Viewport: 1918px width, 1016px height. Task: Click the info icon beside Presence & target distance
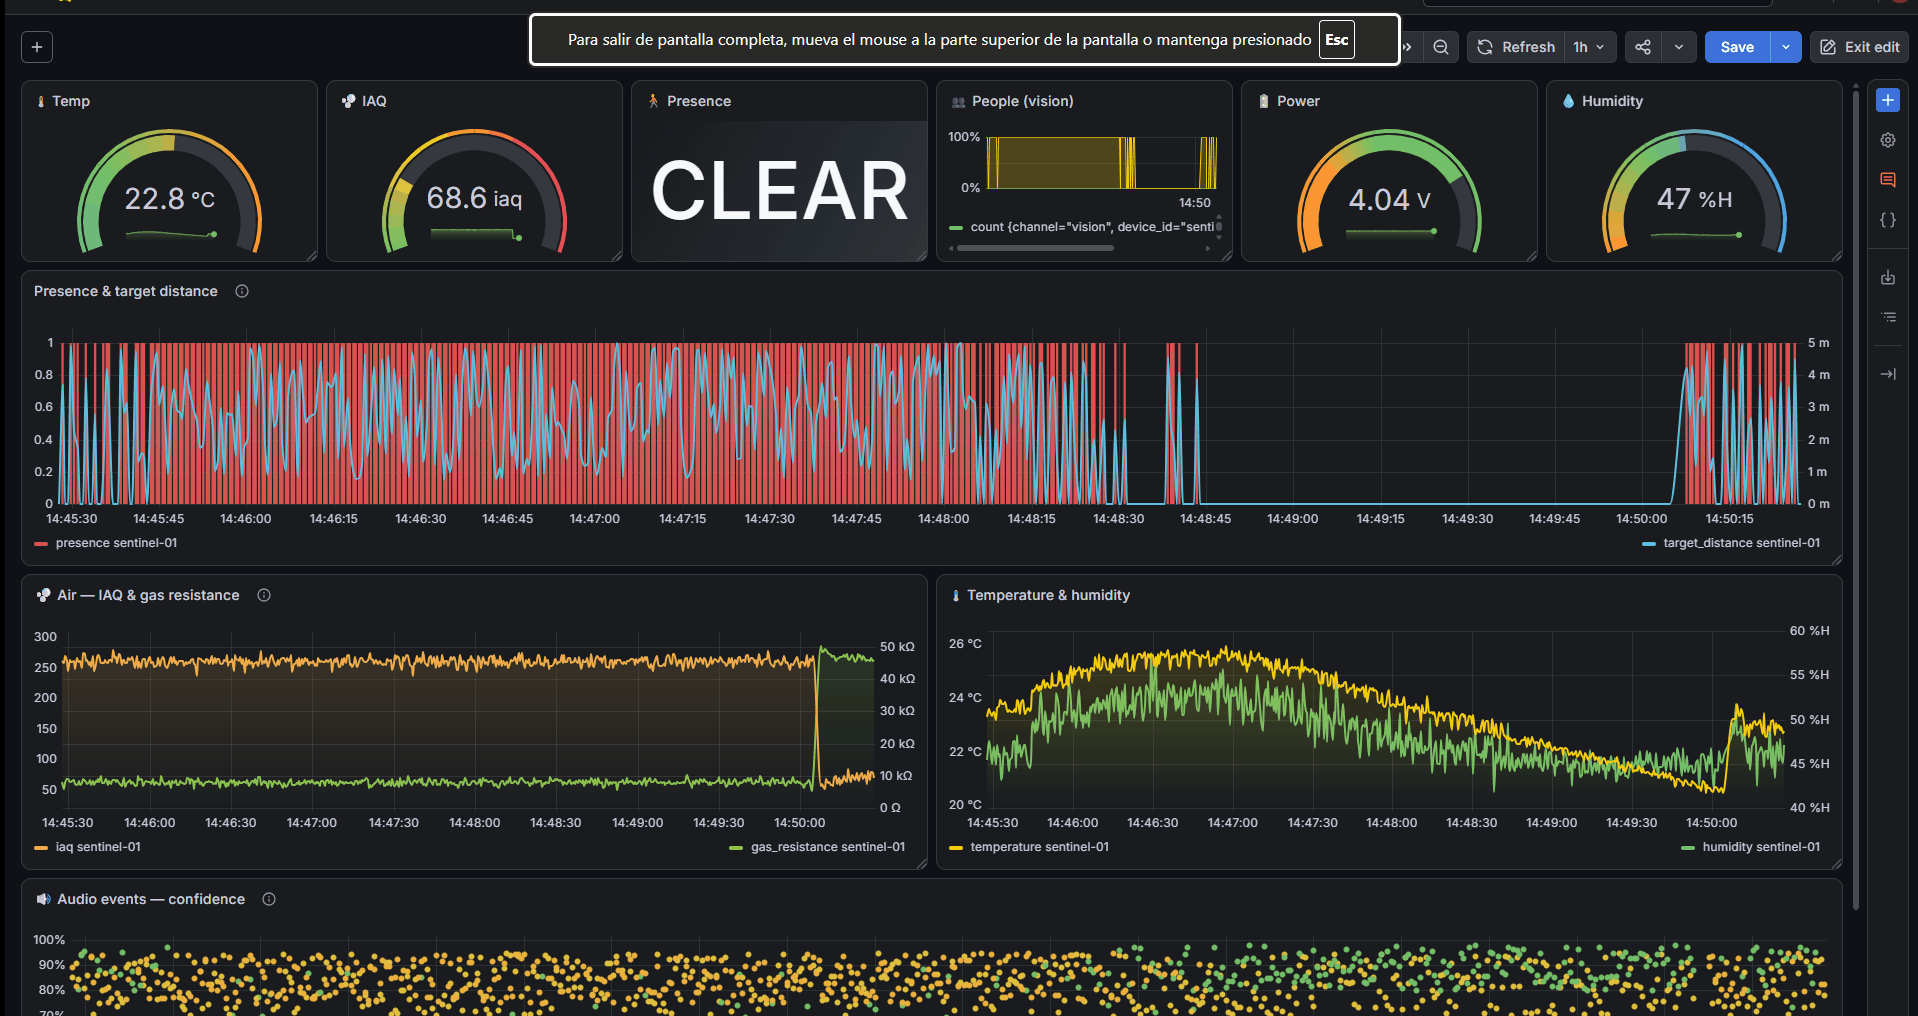point(242,291)
